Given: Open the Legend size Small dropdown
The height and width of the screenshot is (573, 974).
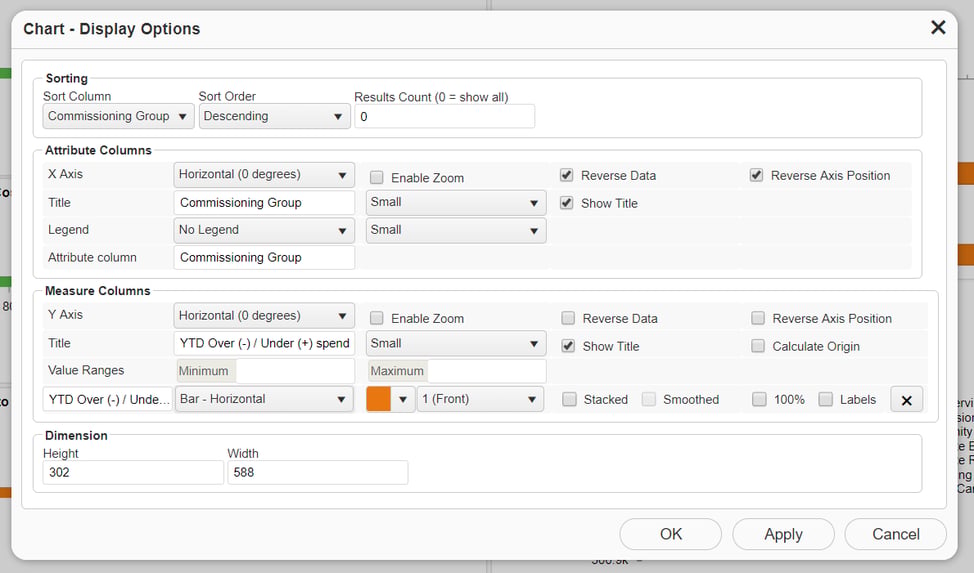Looking at the screenshot, I should pos(456,230).
